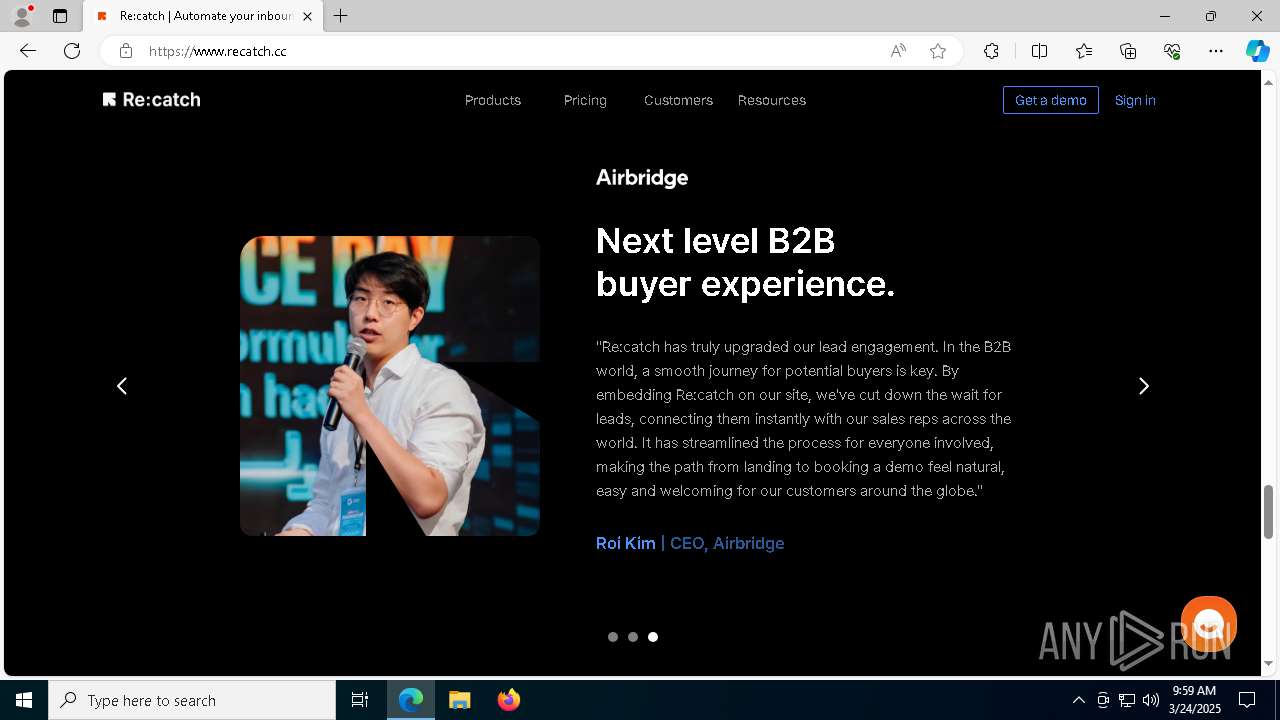Open the Windows Start menu

click(24, 700)
